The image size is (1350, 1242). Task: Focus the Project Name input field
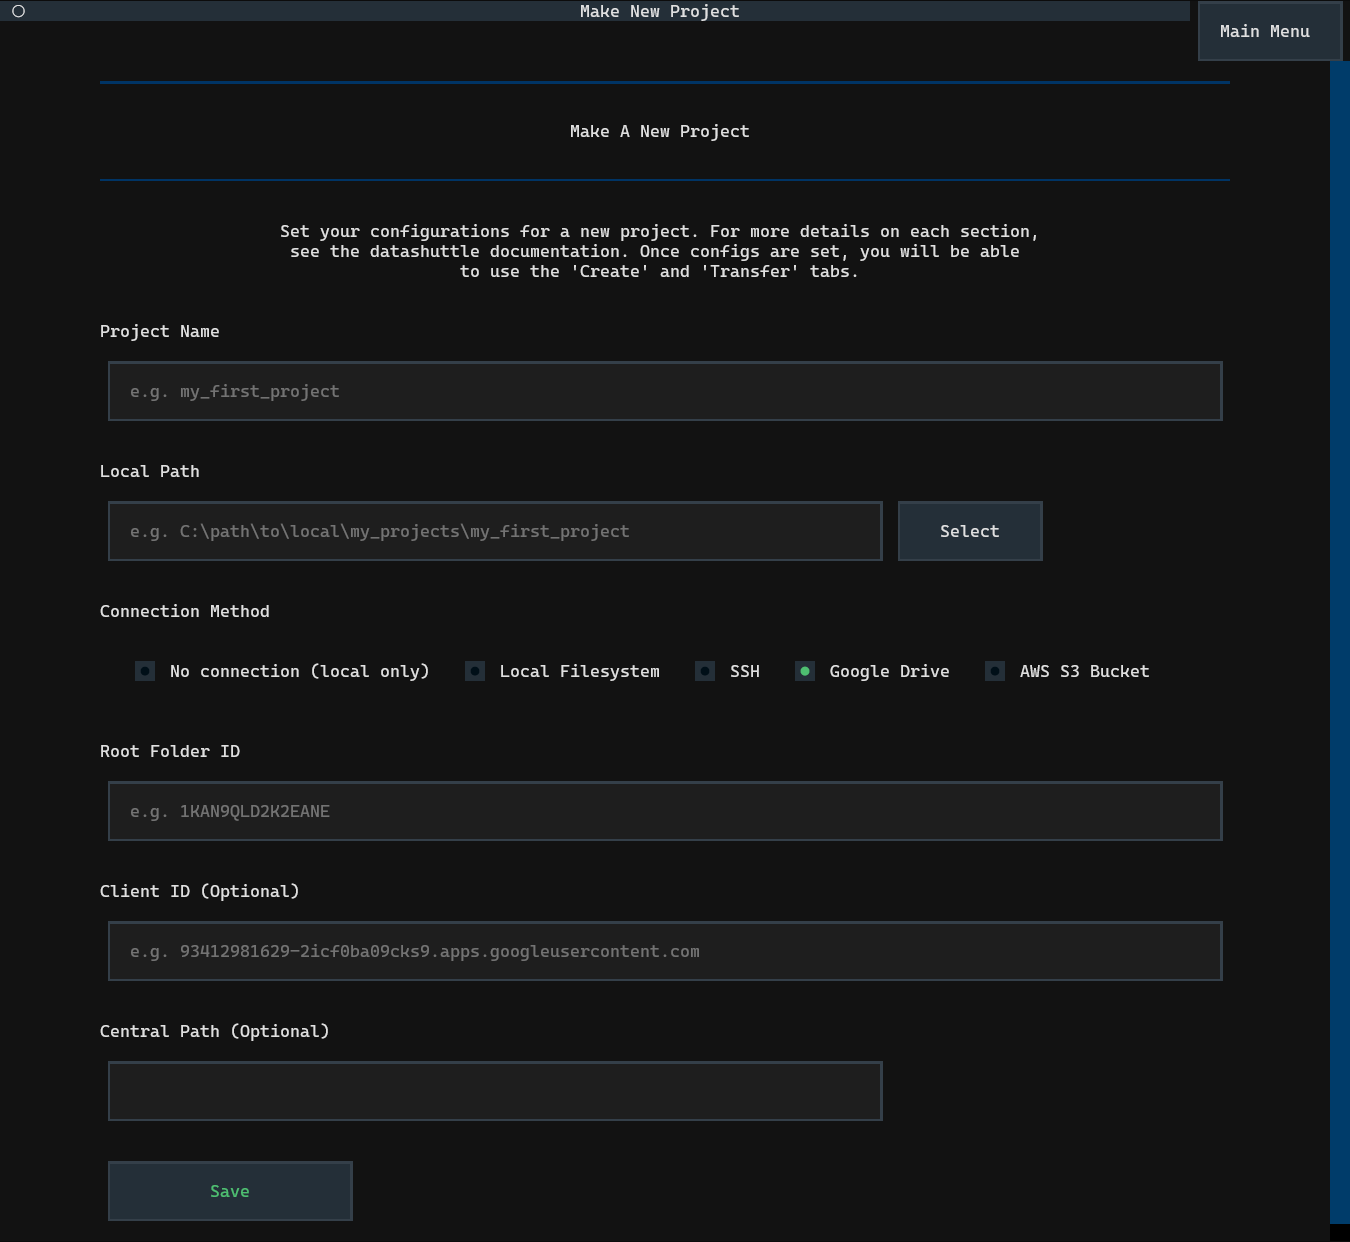664,391
